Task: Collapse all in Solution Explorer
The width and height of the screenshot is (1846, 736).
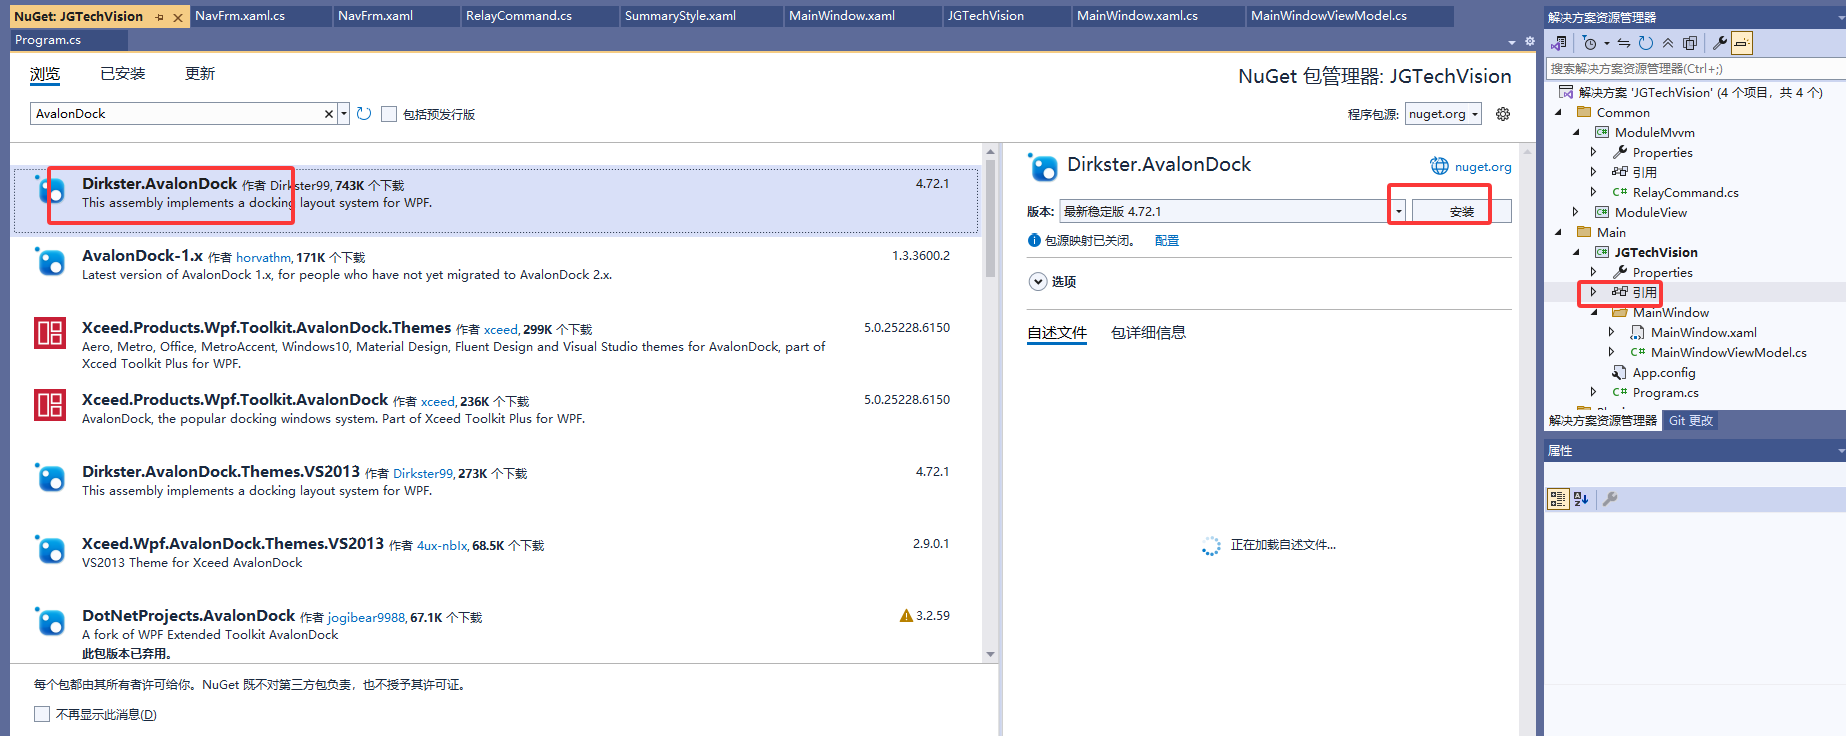Action: 1668,43
